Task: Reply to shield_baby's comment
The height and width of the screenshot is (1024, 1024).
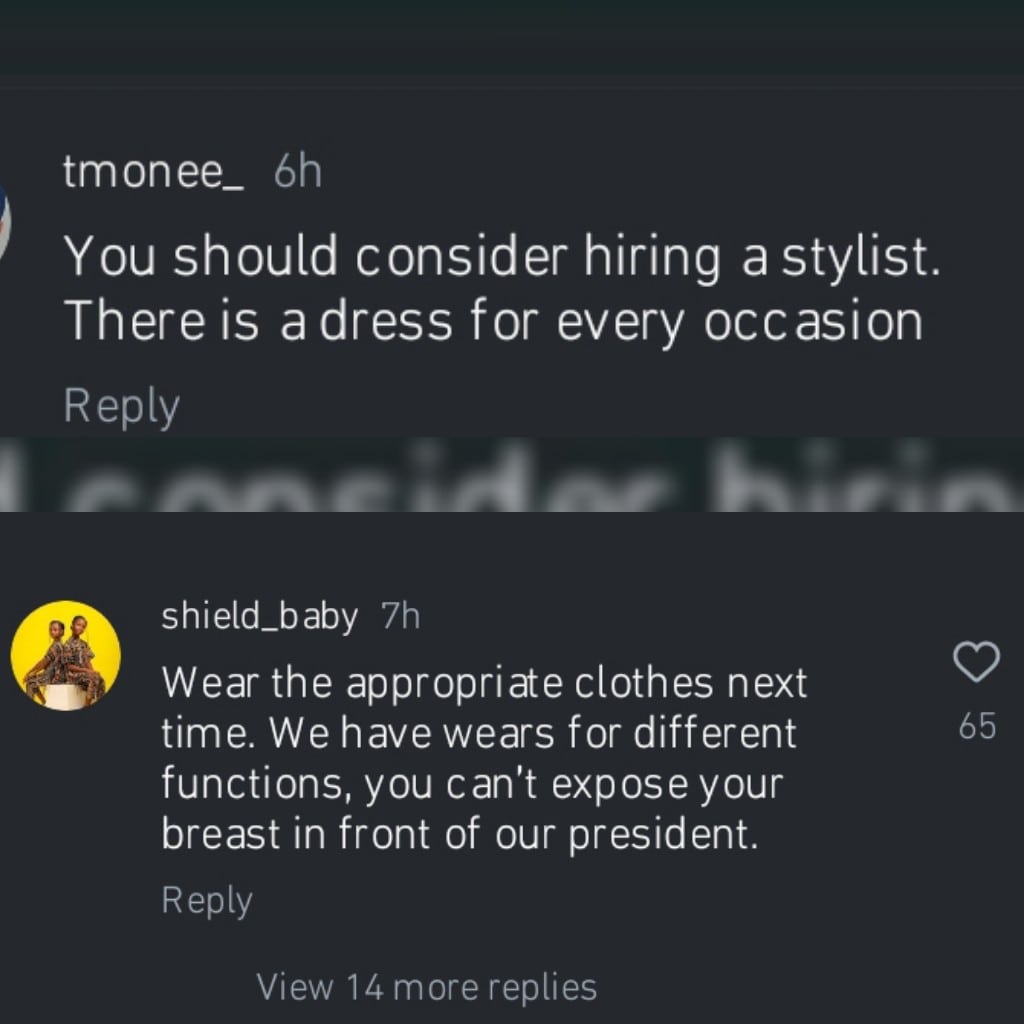Action: [206, 900]
